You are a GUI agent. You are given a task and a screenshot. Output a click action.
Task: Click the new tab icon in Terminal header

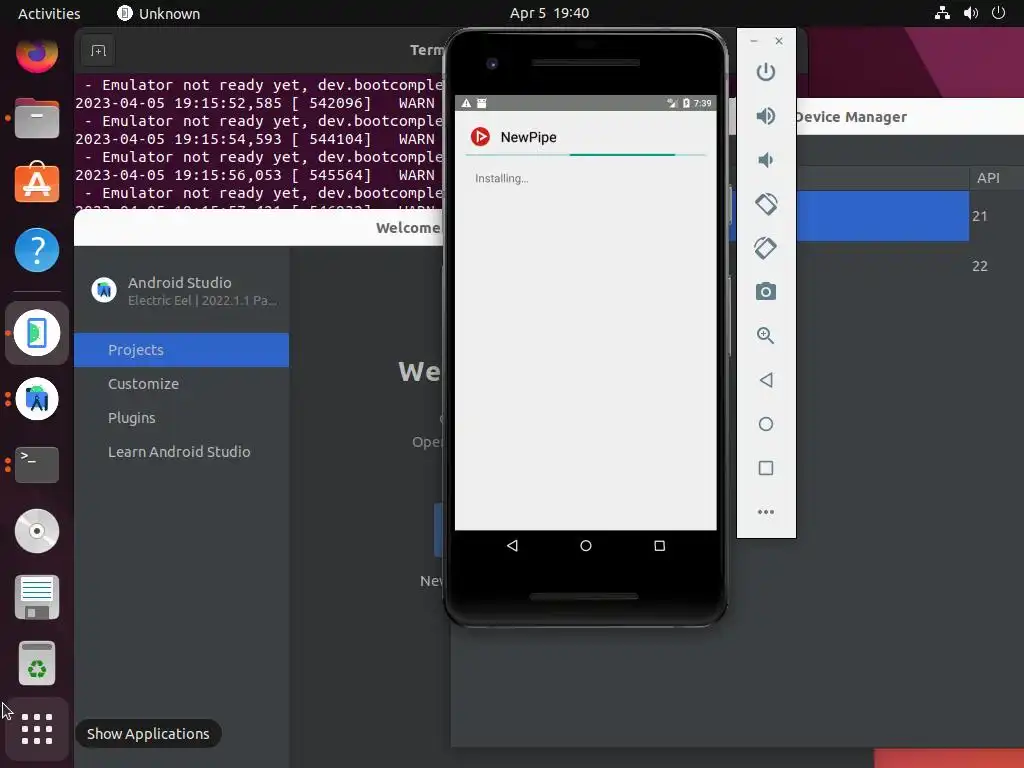pyautogui.click(x=98, y=50)
